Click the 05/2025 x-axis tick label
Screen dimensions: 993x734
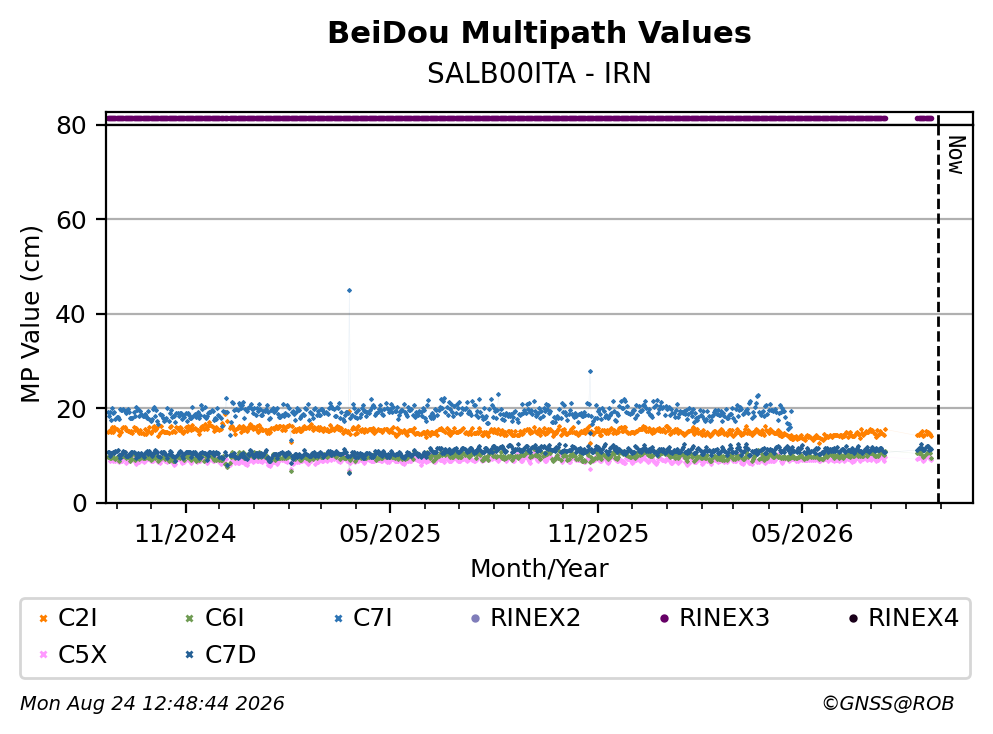(389, 534)
